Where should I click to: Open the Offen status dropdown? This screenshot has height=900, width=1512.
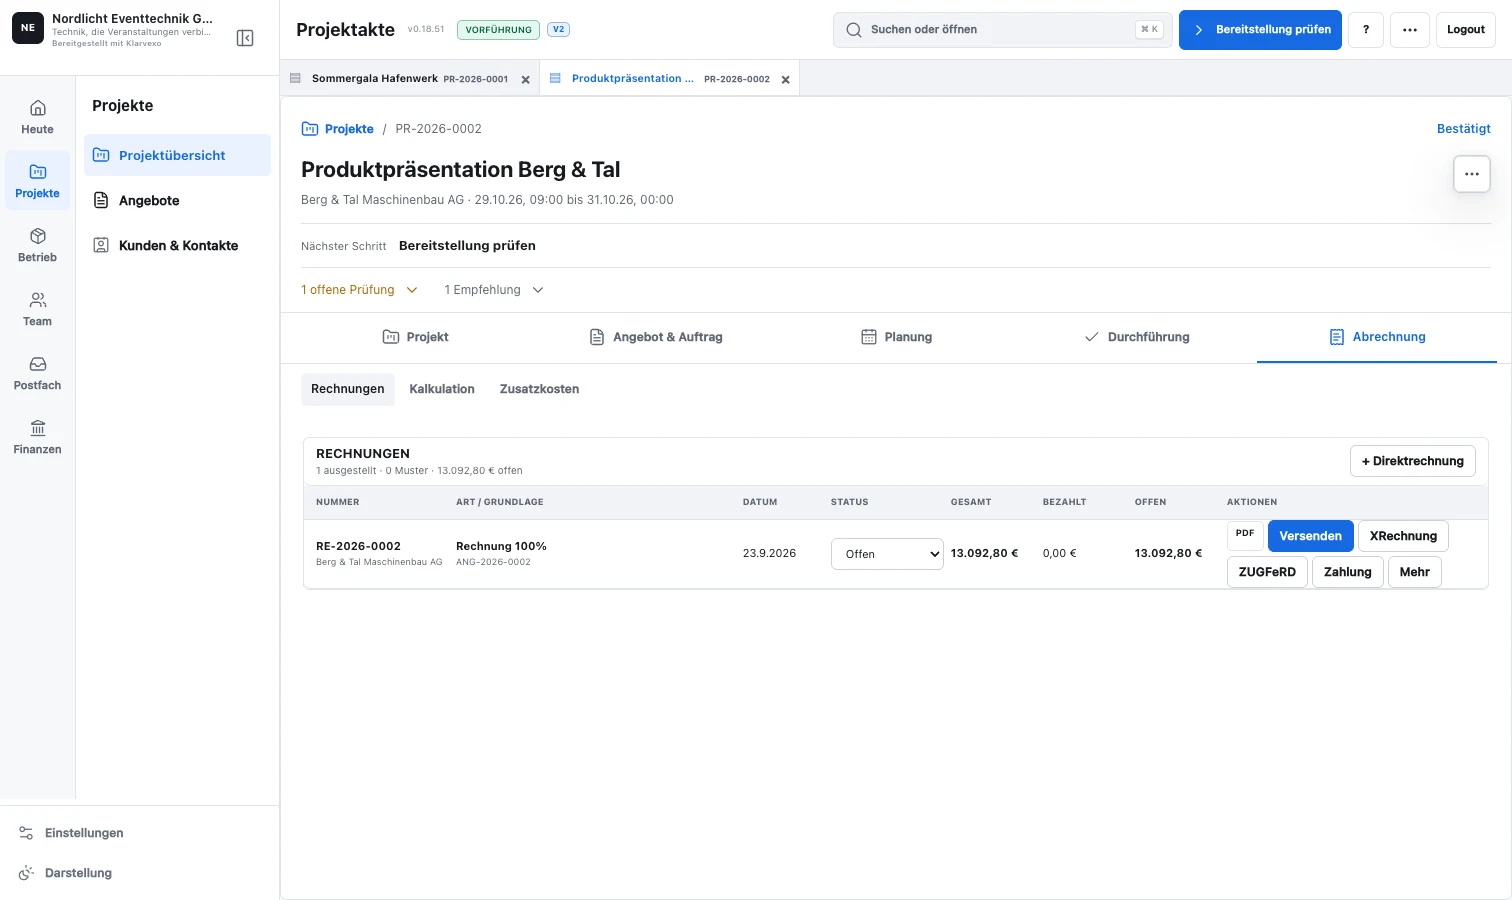pos(887,554)
